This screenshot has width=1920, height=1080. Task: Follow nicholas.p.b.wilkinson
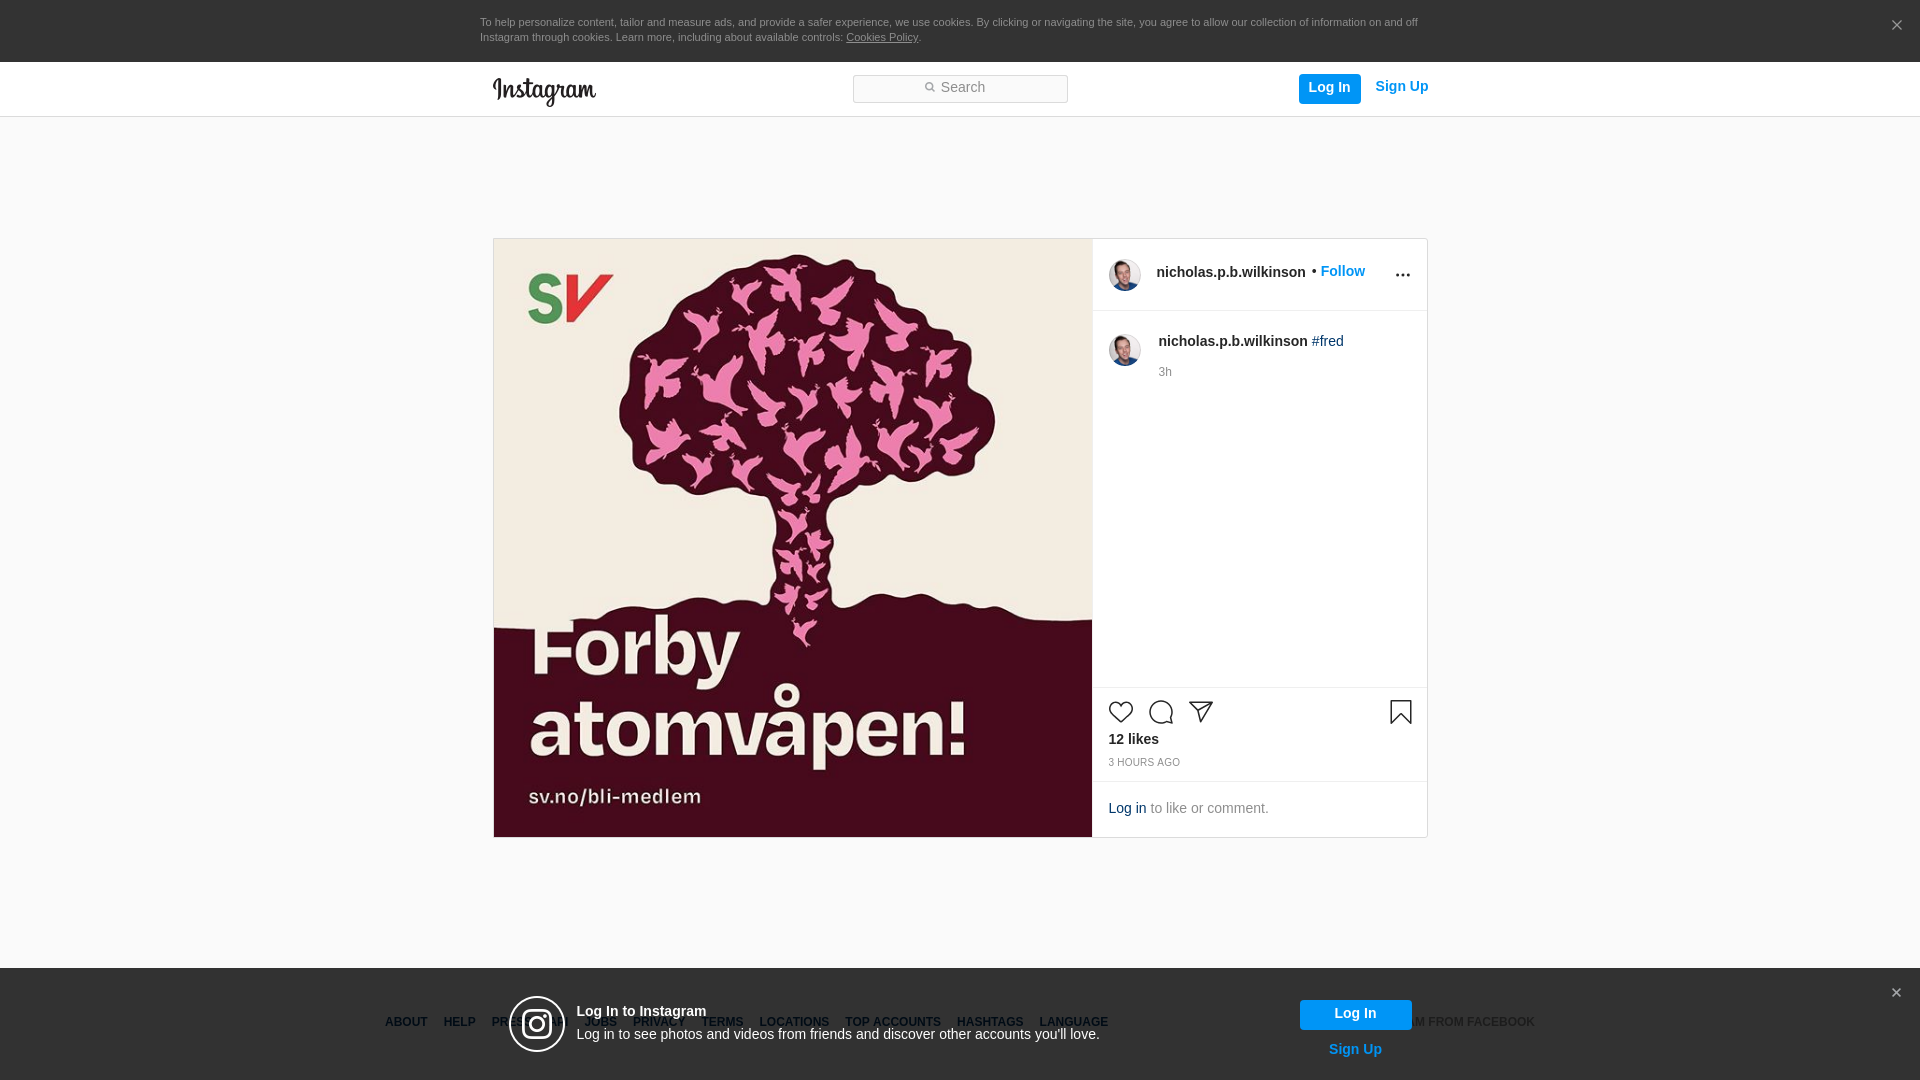pos(1342,271)
